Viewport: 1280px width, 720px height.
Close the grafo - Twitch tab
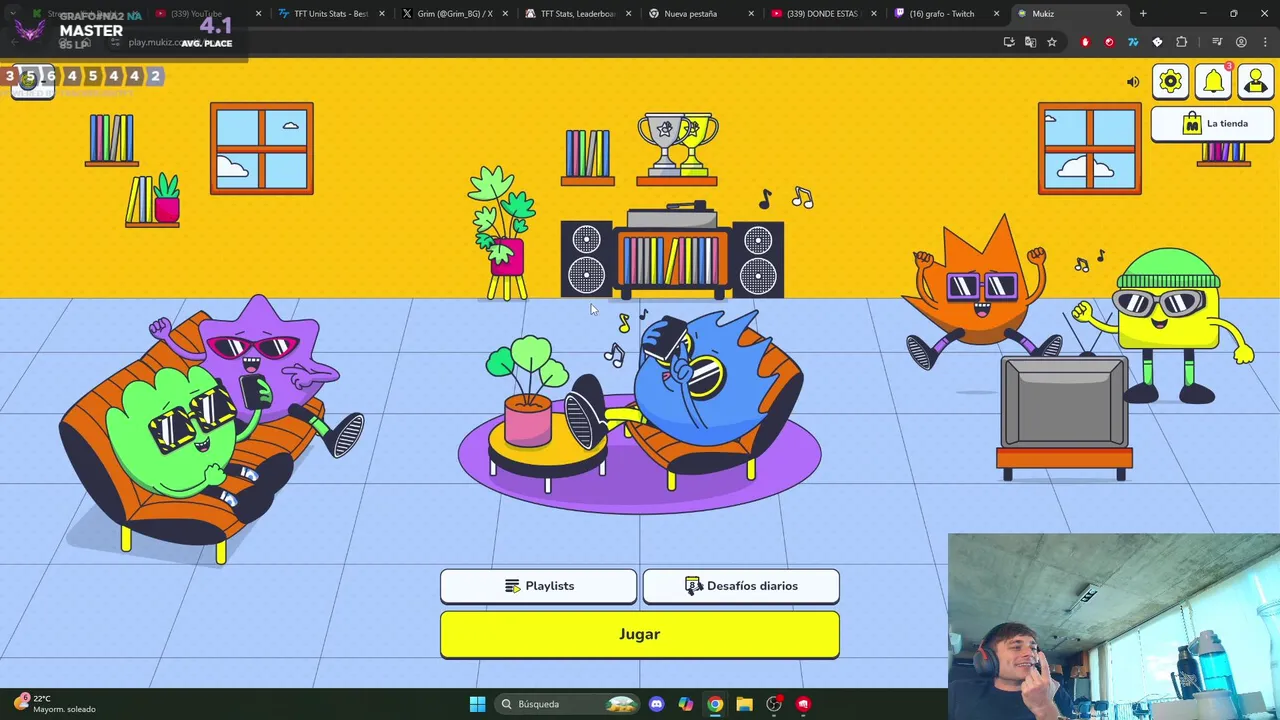996,14
